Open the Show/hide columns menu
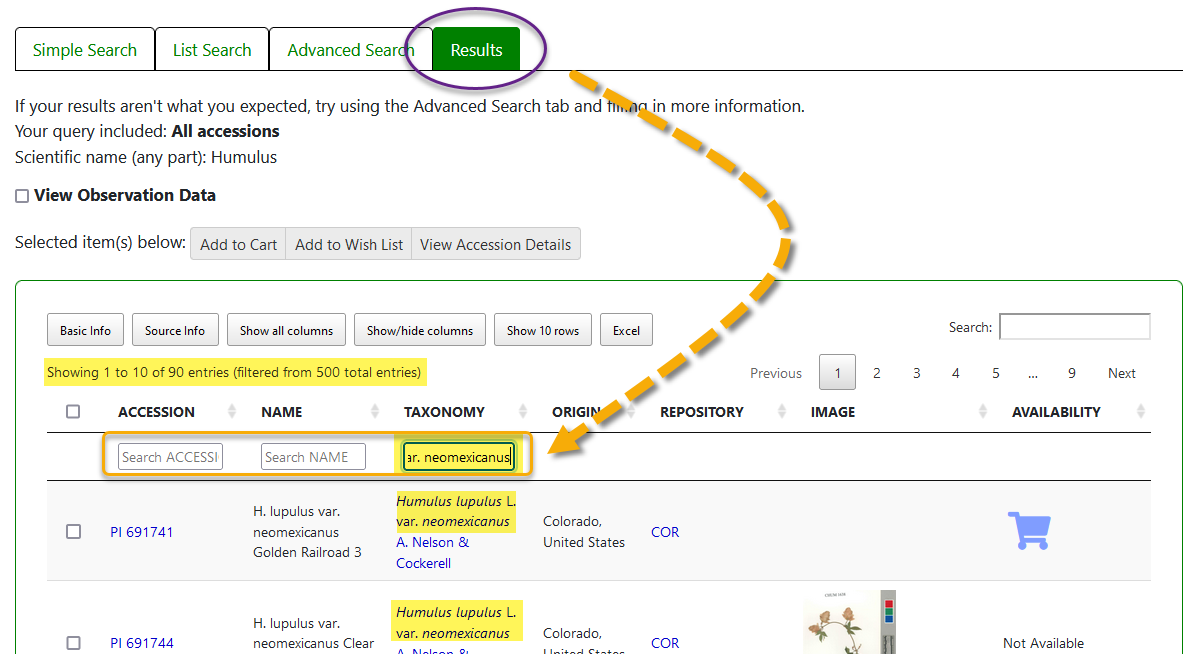 point(419,331)
